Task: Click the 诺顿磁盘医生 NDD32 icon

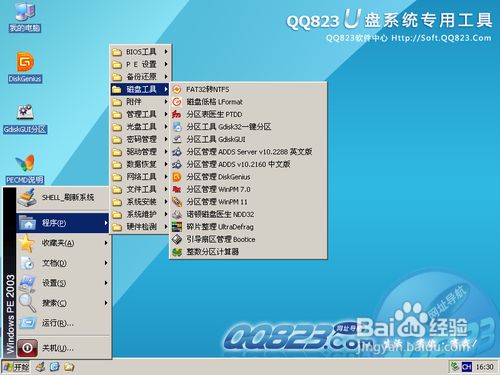Action: 177,214
